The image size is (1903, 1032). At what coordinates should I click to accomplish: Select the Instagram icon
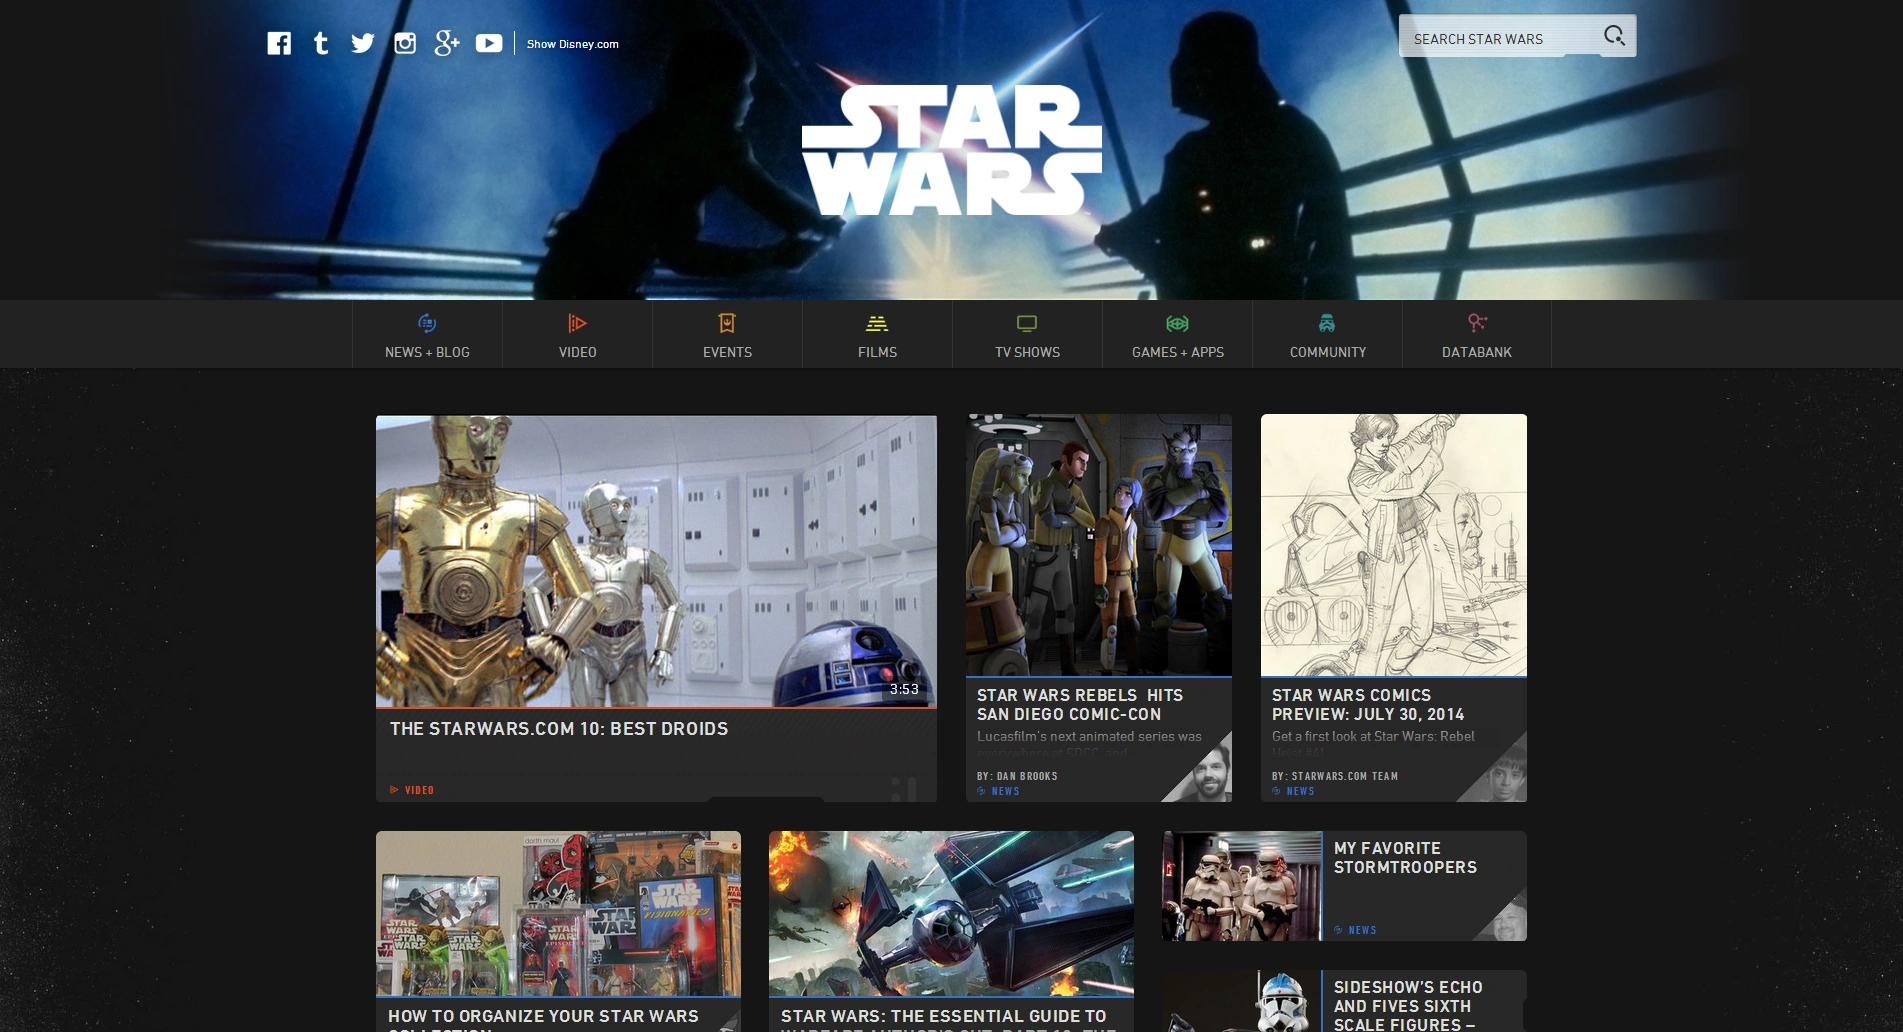click(404, 43)
